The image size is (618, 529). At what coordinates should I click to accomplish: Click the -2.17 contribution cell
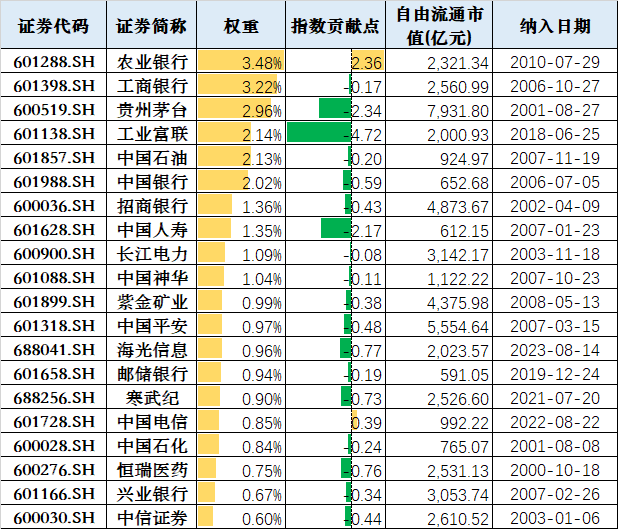335,229
